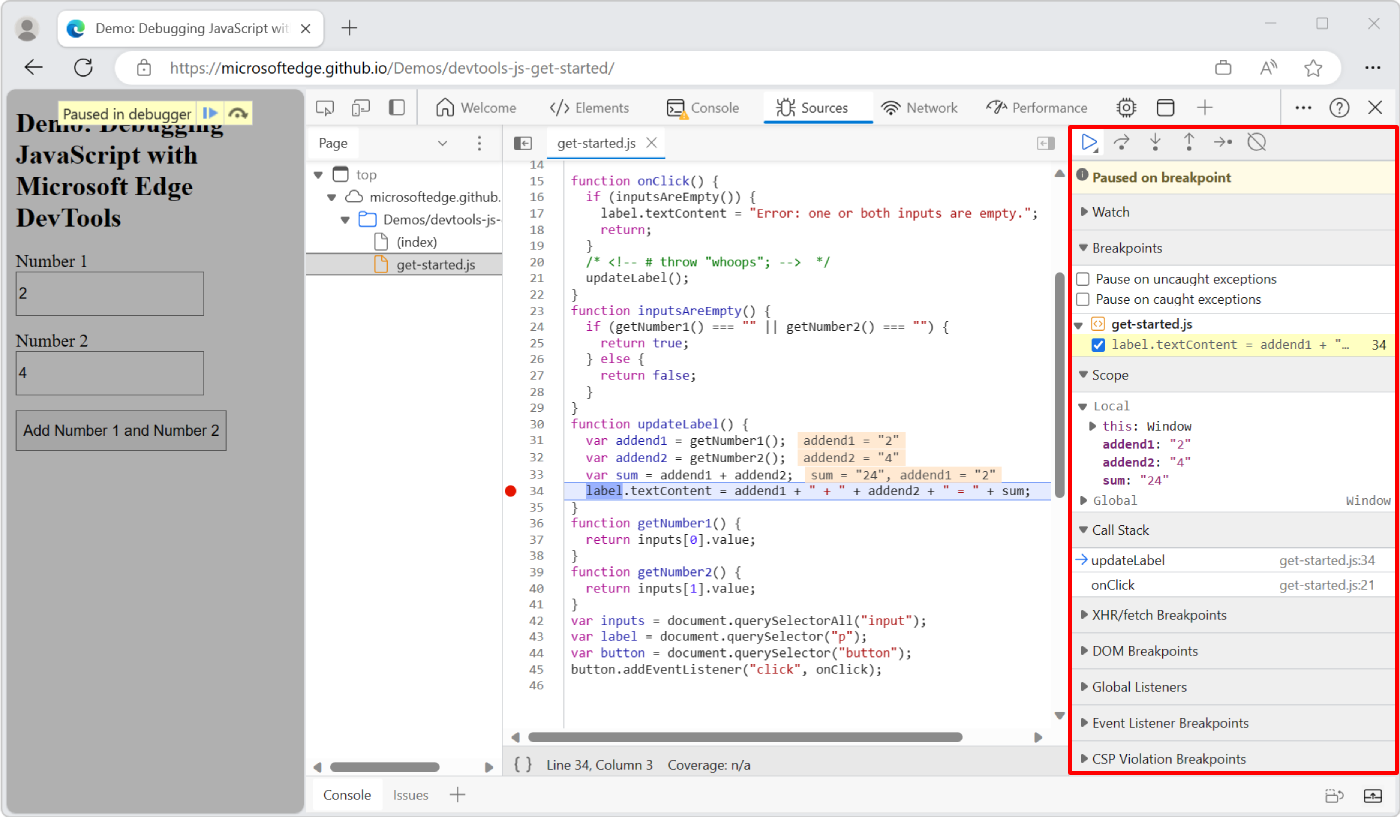Click the Step out of current function icon
1400x817 pixels.
[1188, 142]
